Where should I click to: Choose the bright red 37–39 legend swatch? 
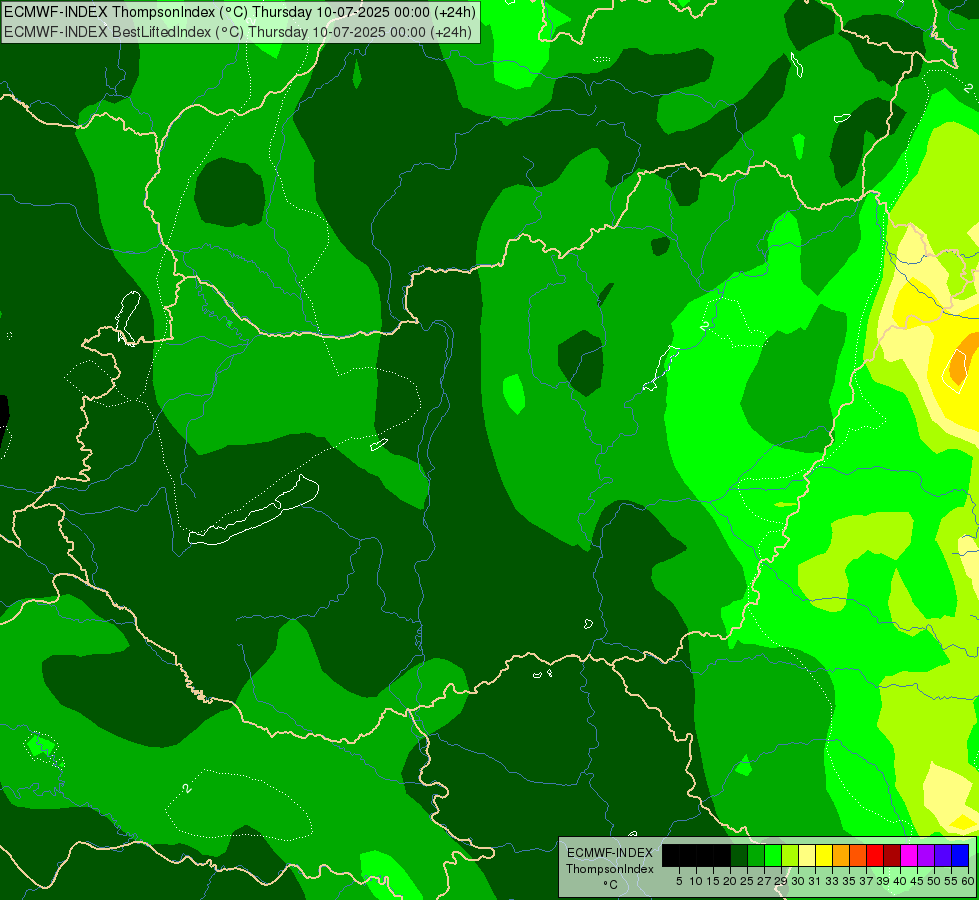(x=875, y=855)
